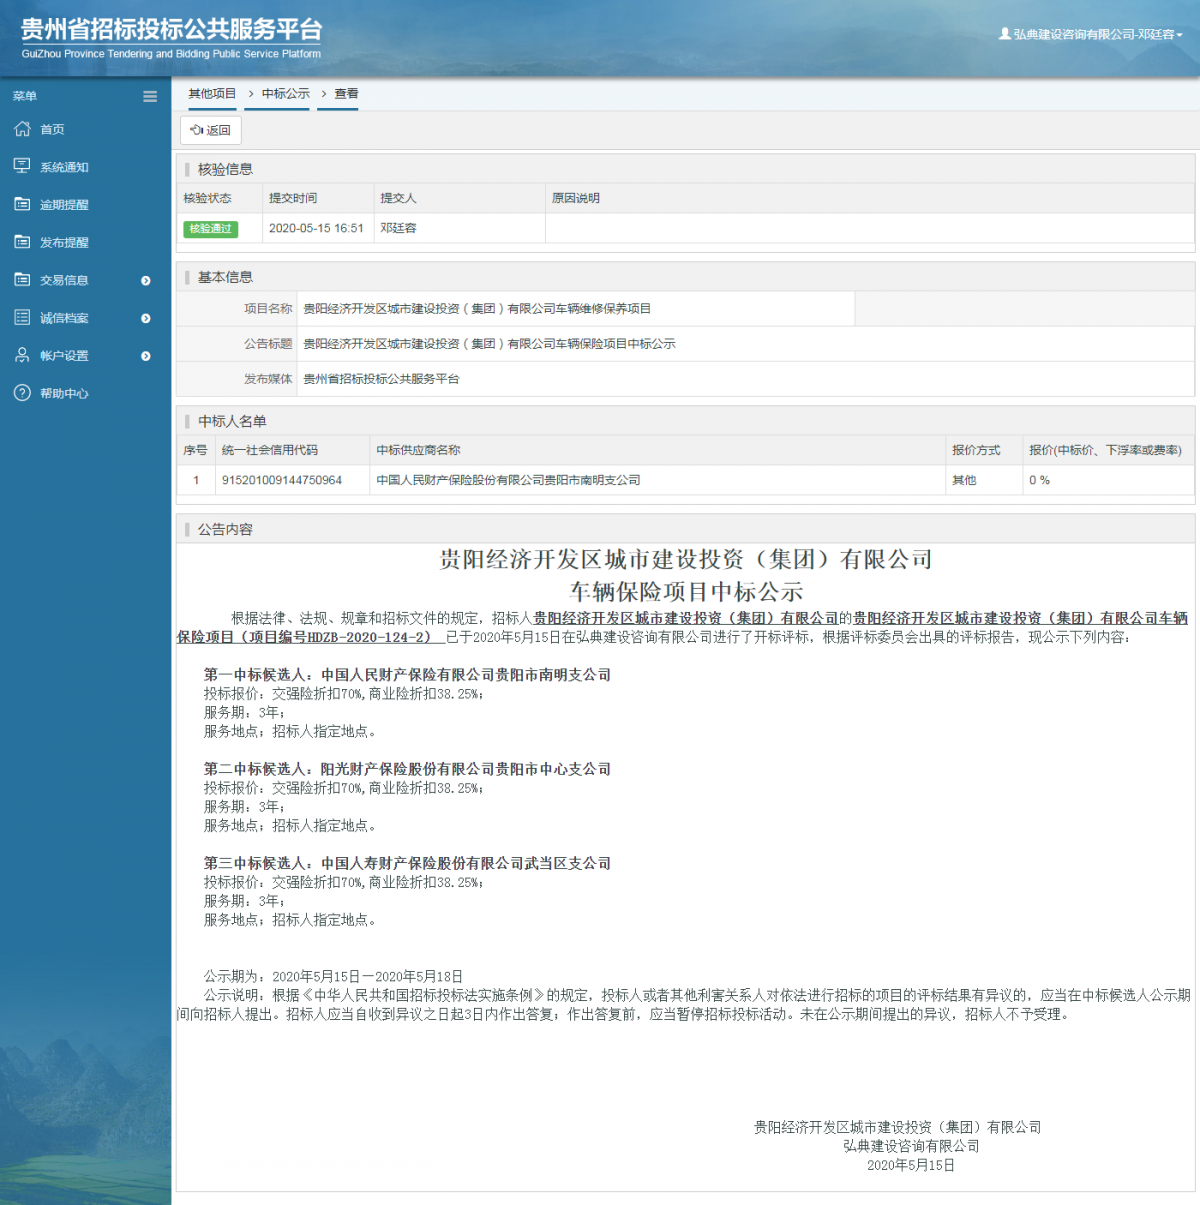Click the green 核验通过 status badge

point(210,229)
